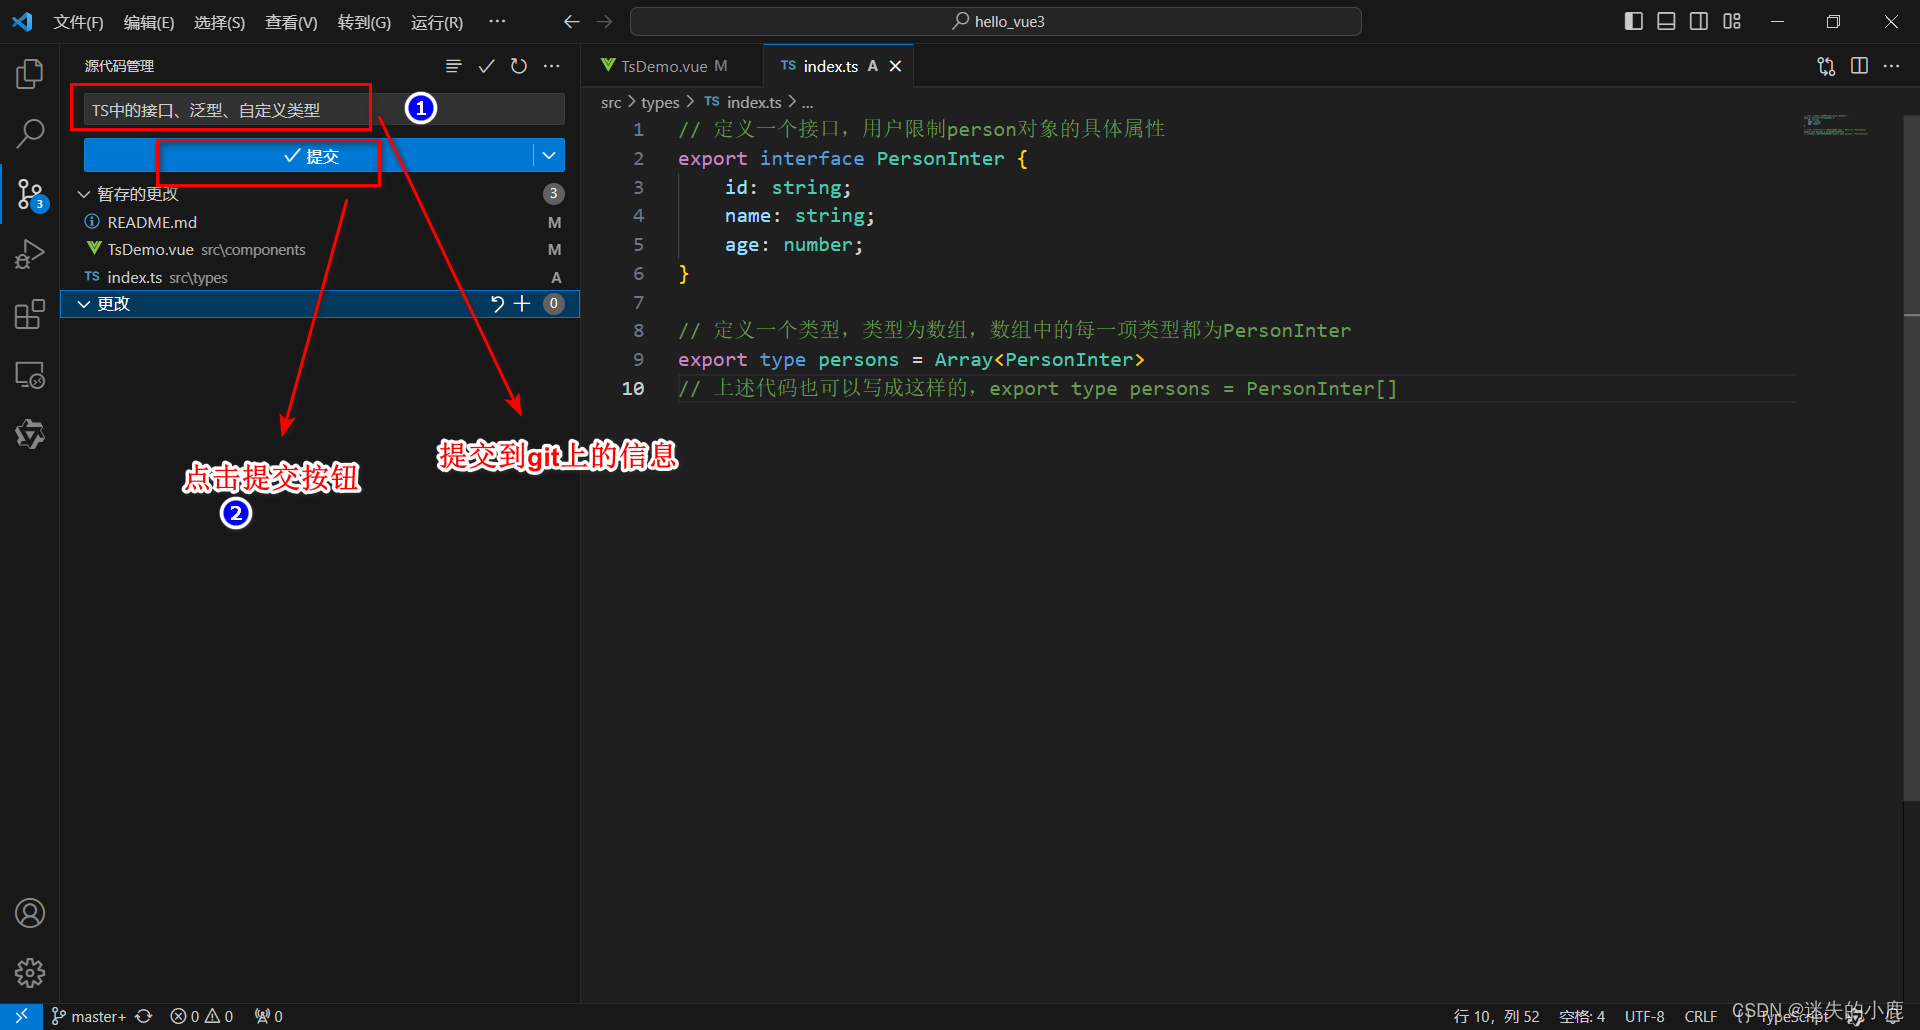The image size is (1920, 1030).
Task: Open the testing/Vitest icon in activity bar
Action: click(x=30, y=434)
